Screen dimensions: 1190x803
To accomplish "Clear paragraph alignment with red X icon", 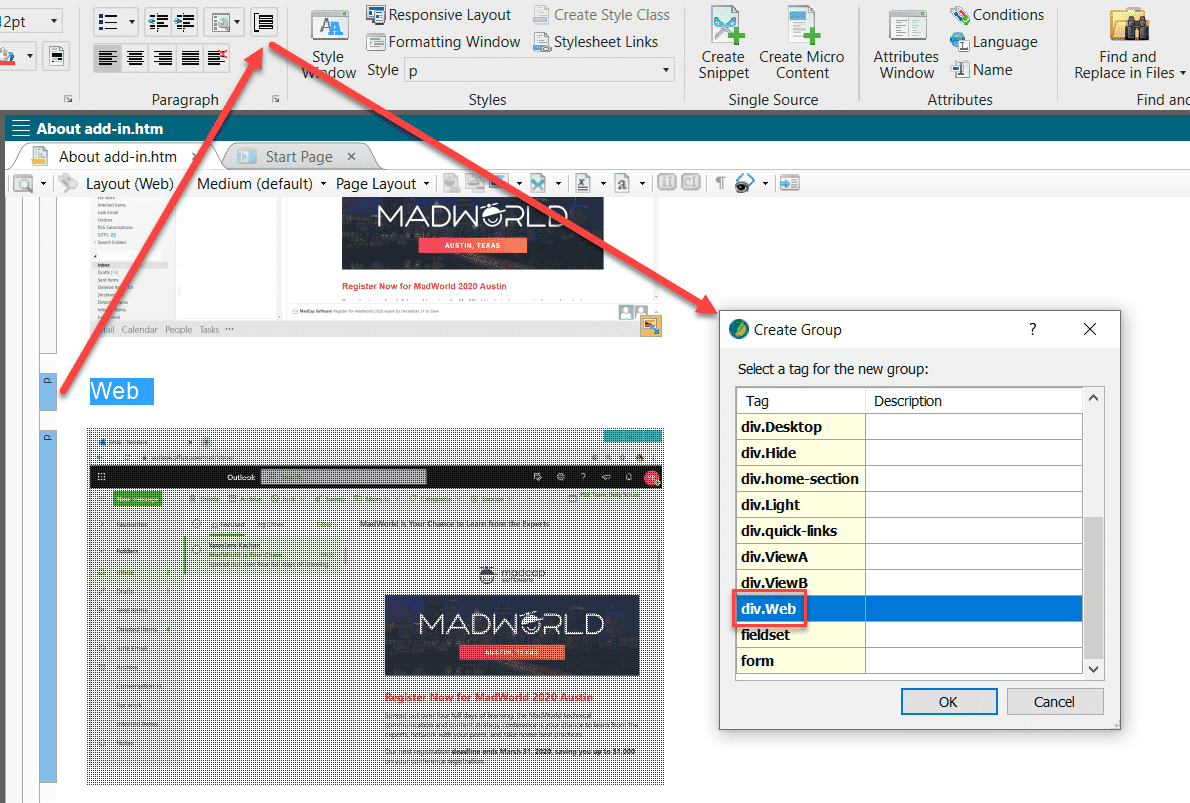I will coord(217,58).
